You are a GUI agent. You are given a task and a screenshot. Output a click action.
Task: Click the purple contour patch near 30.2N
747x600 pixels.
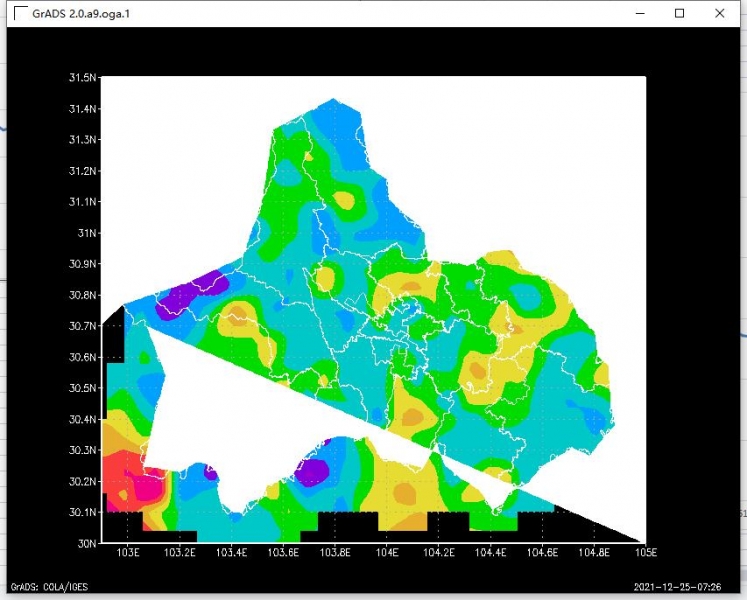[313, 469]
